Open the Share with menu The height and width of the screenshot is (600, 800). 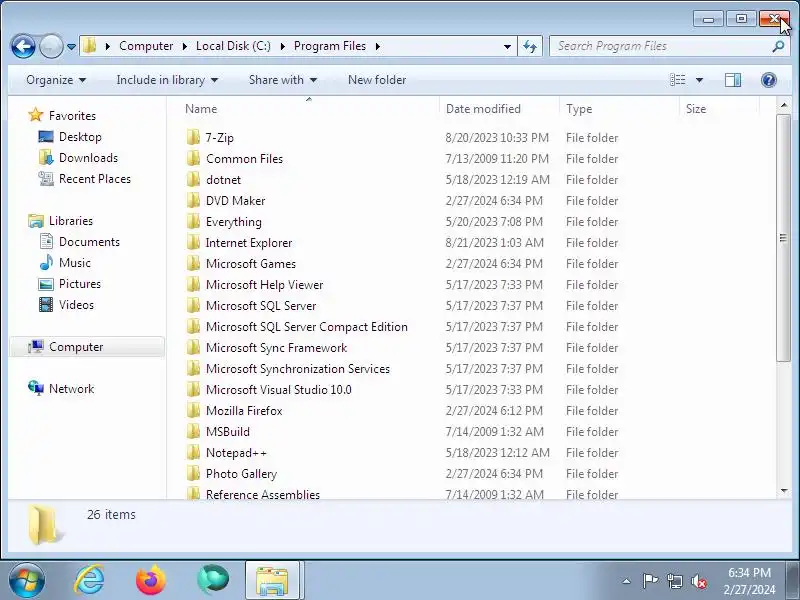tap(283, 80)
